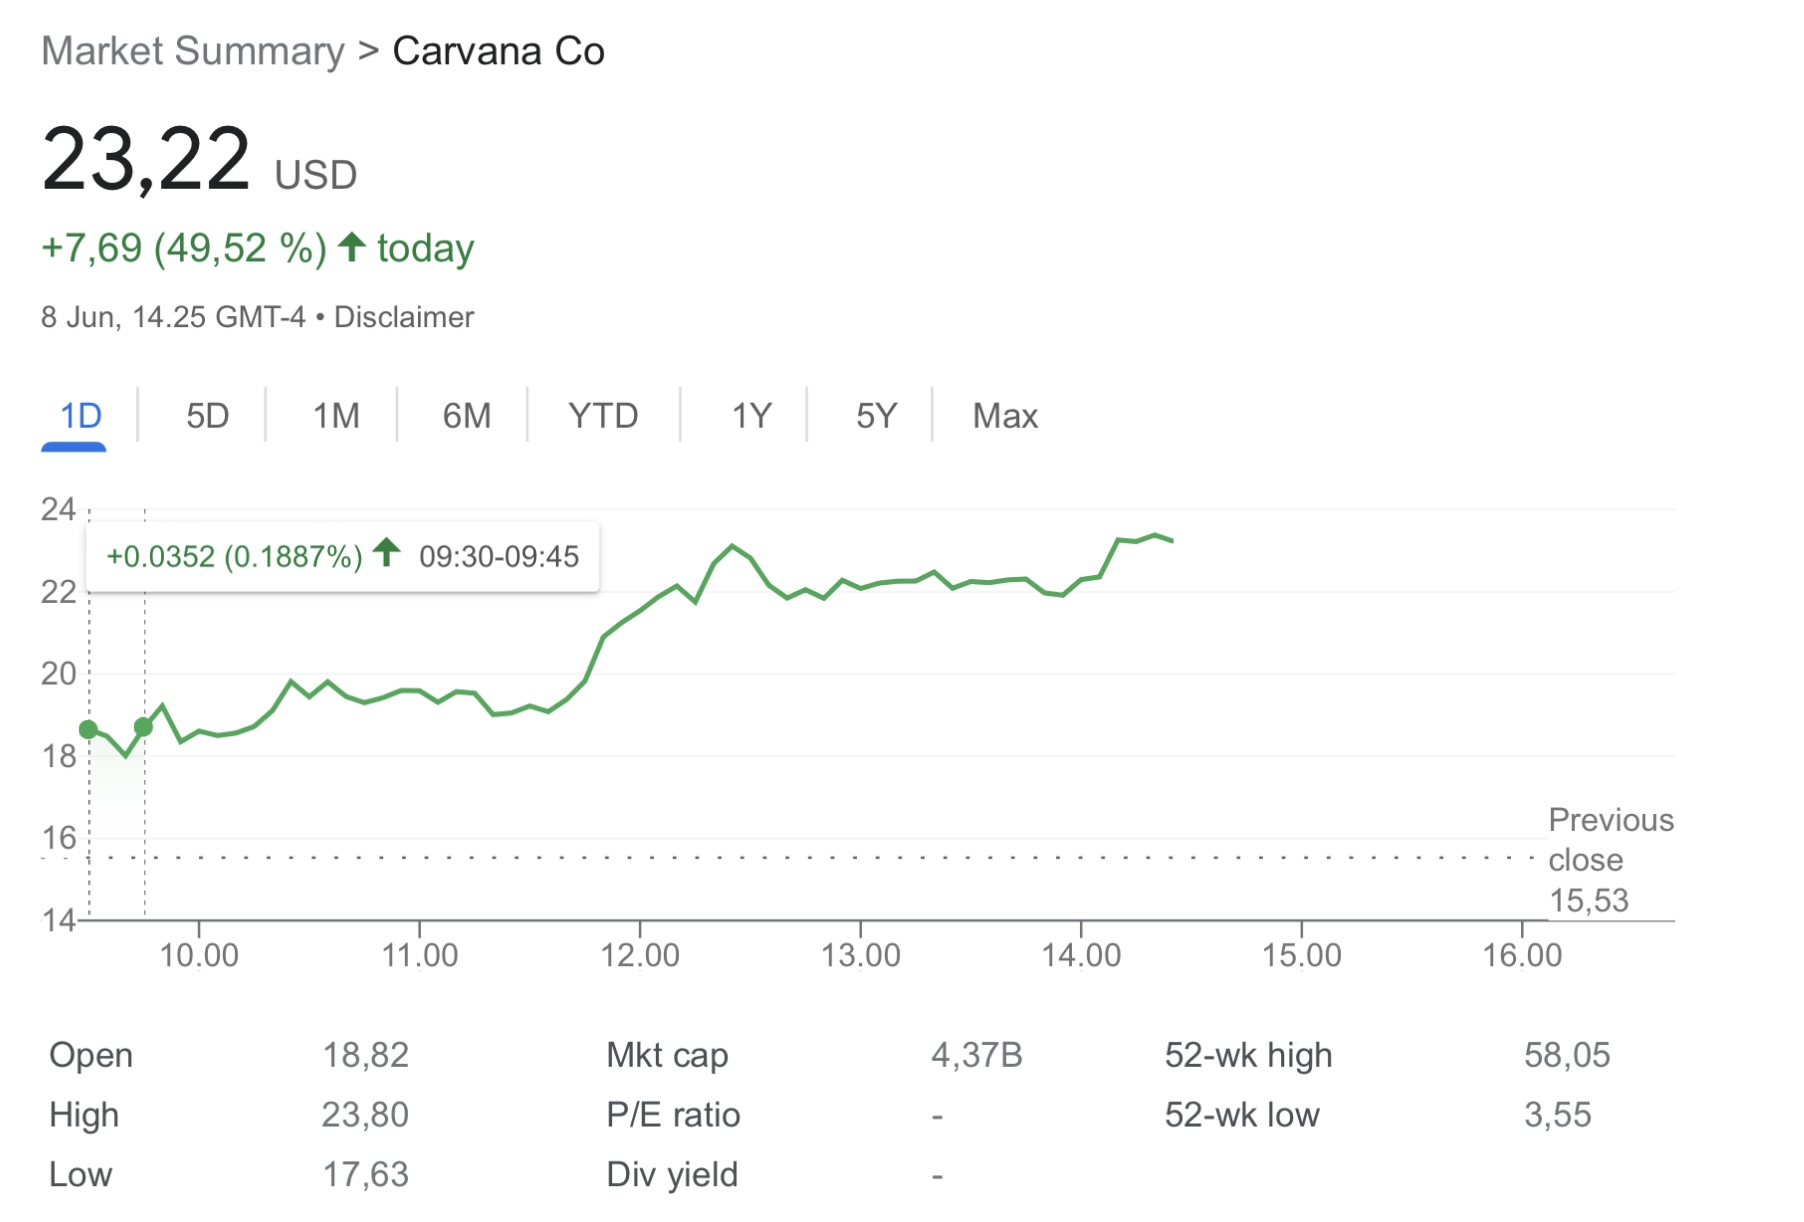Click the 23,22 USD price
Image resolution: width=1804 pixels, height=1222 pixels.
pyautogui.click(x=198, y=160)
